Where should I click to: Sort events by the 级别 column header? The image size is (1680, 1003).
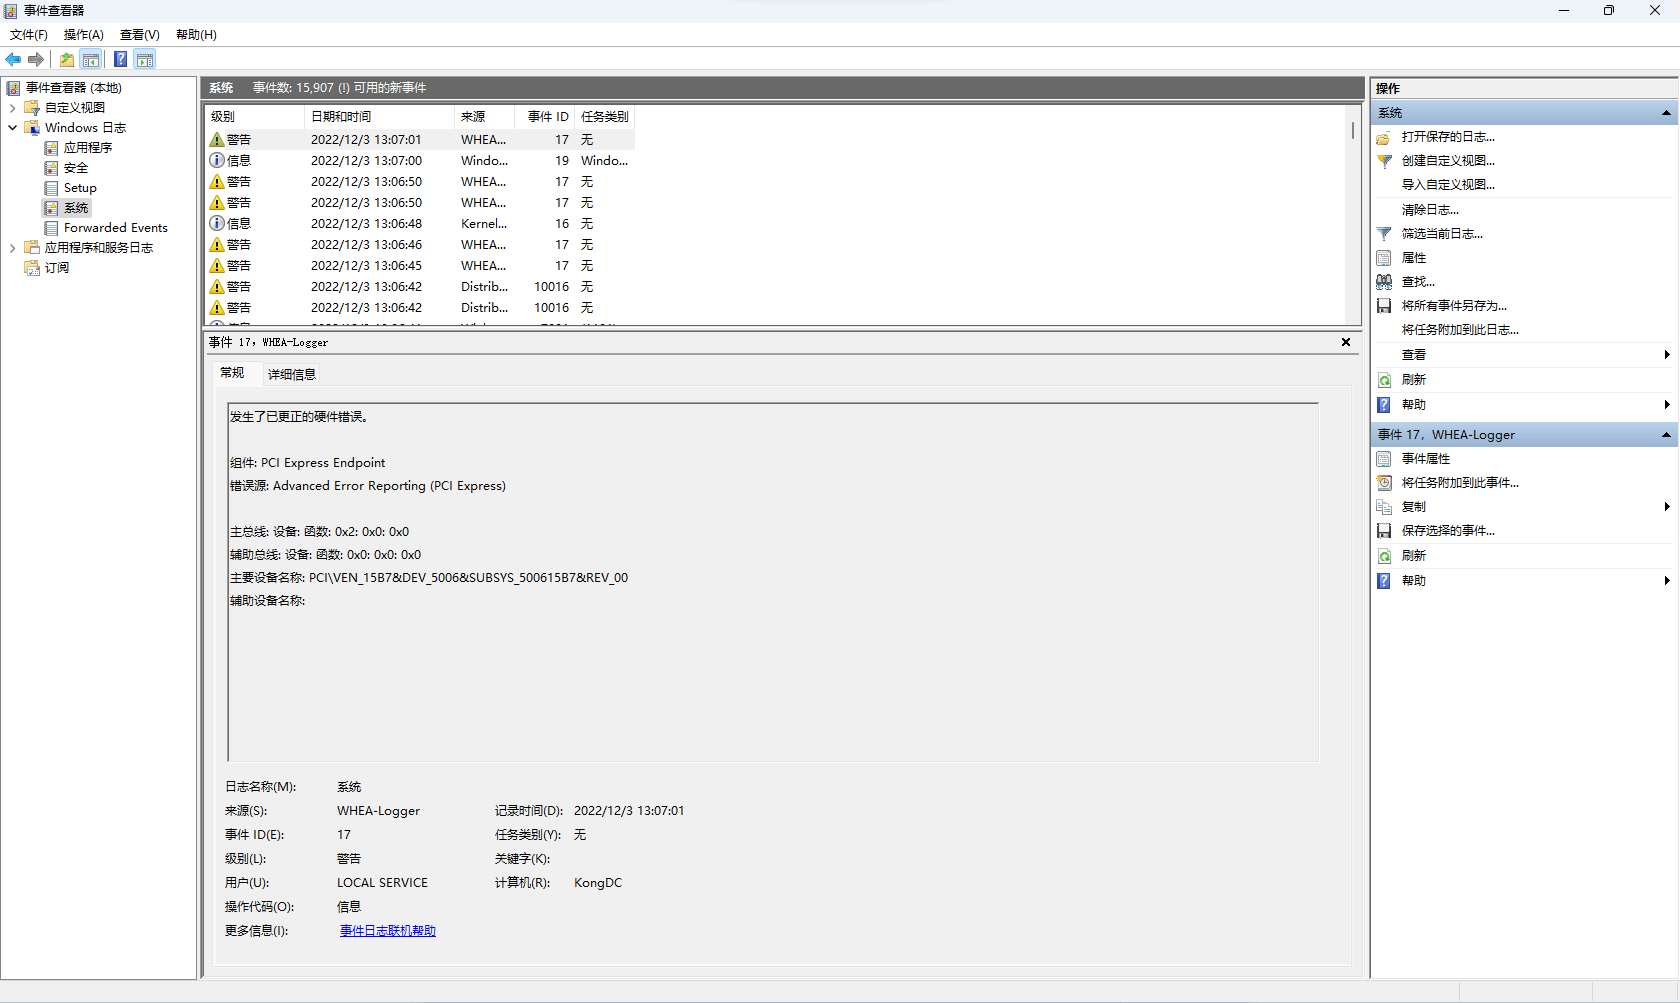click(x=254, y=117)
